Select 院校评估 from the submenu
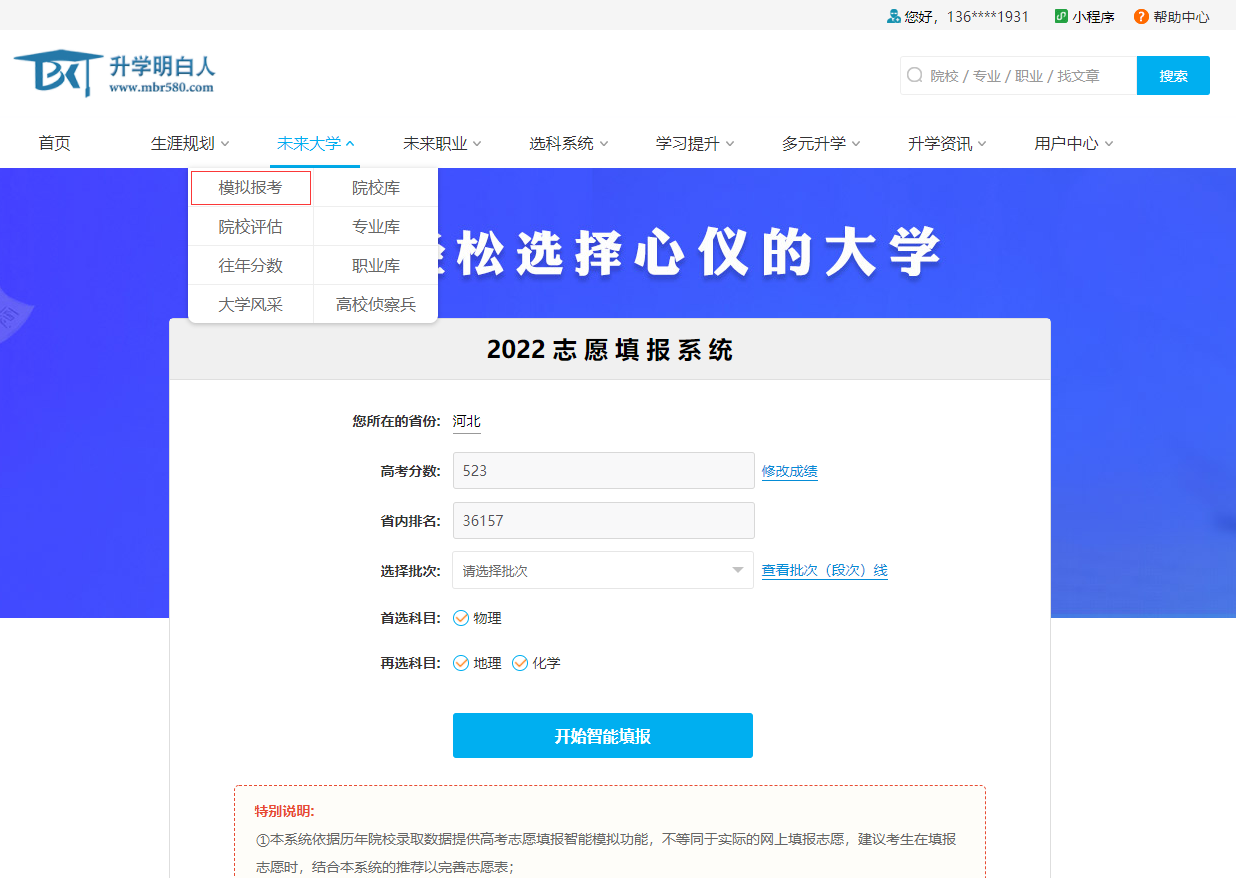 point(251,227)
